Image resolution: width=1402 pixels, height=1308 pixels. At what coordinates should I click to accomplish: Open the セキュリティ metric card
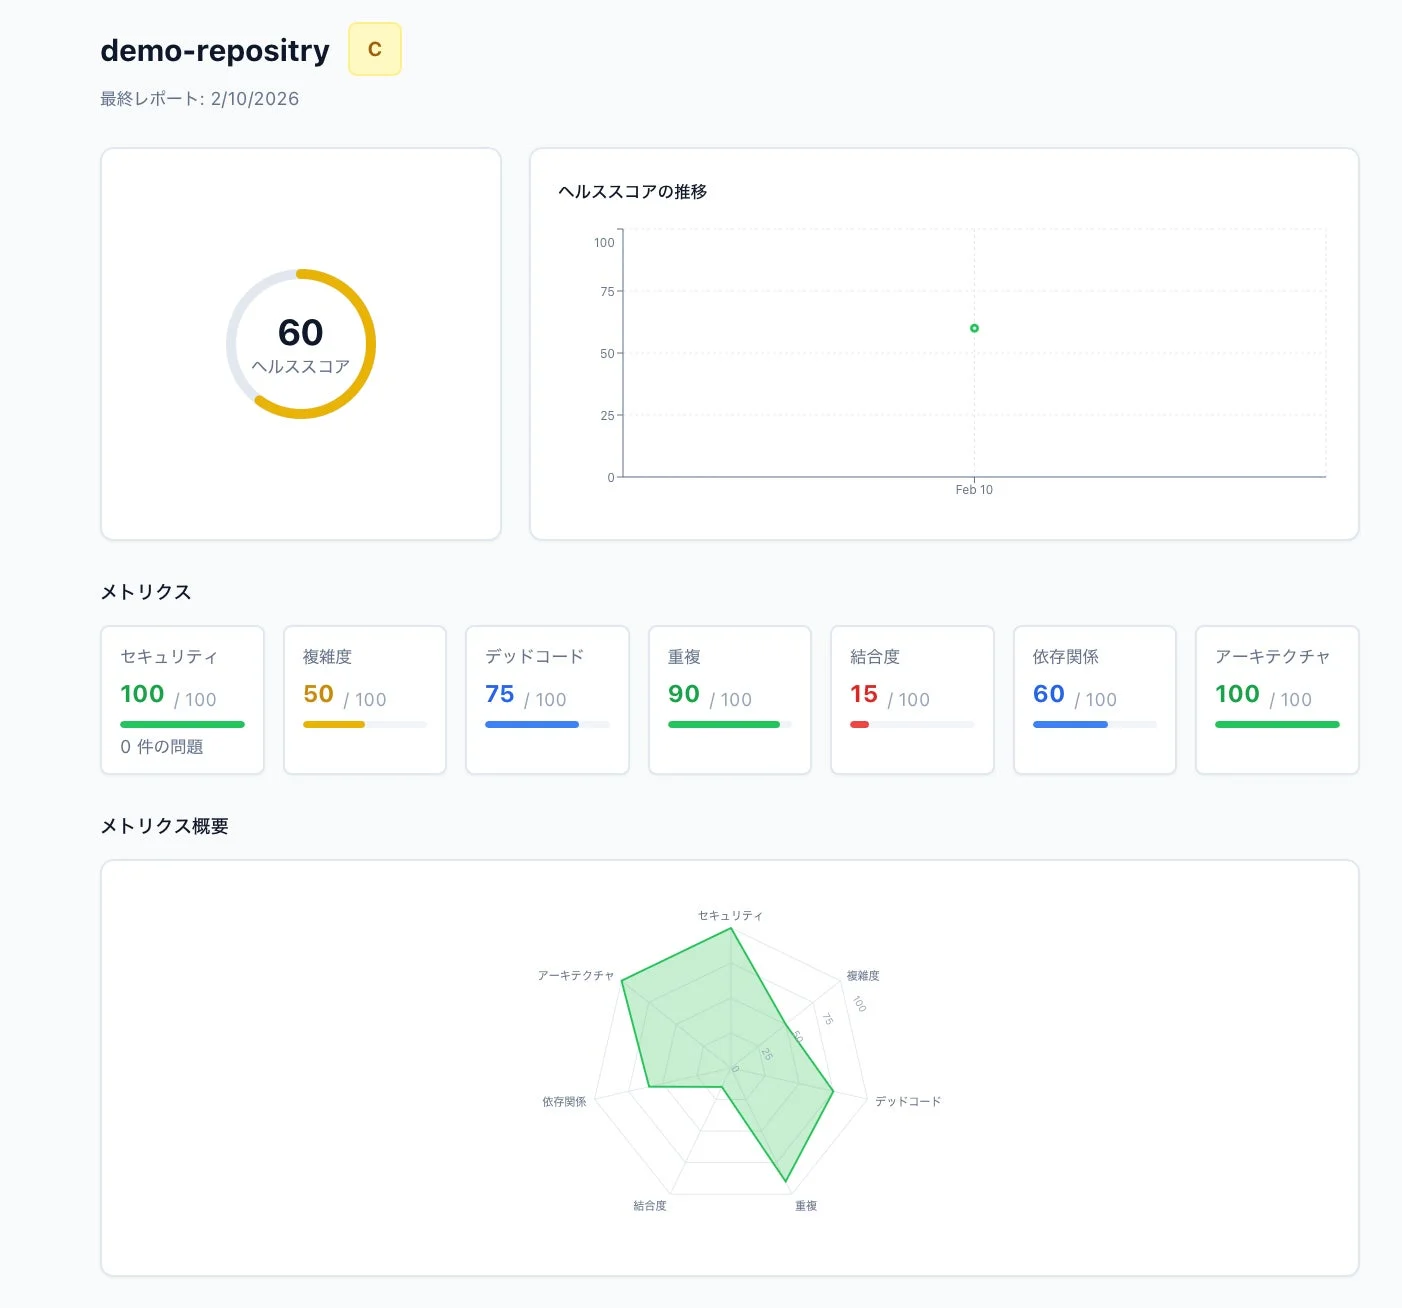182,699
